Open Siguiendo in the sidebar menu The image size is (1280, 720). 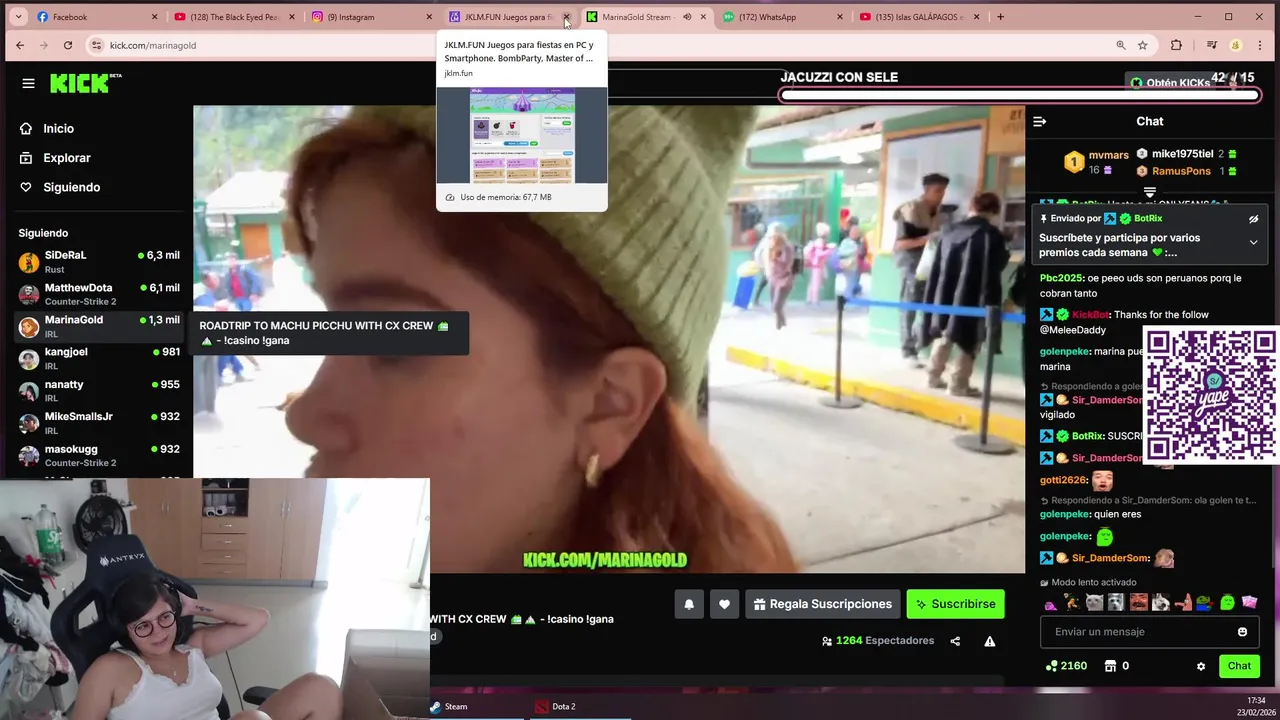(x=71, y=187)
